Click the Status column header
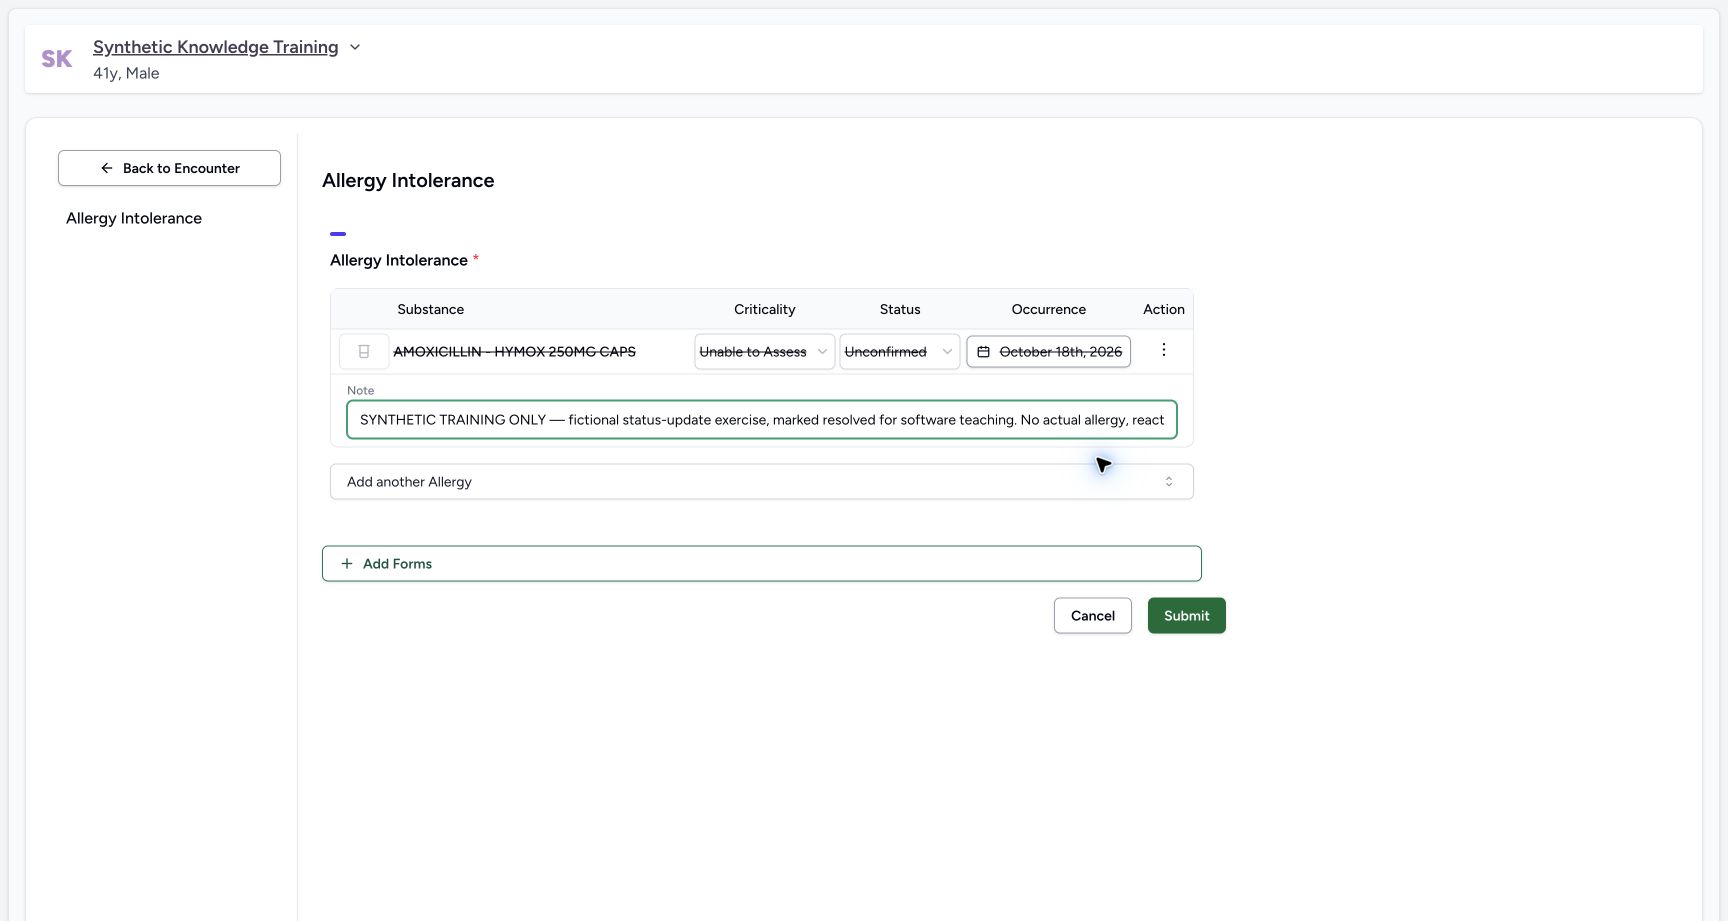1728x921 pixels. pos(900,310)
